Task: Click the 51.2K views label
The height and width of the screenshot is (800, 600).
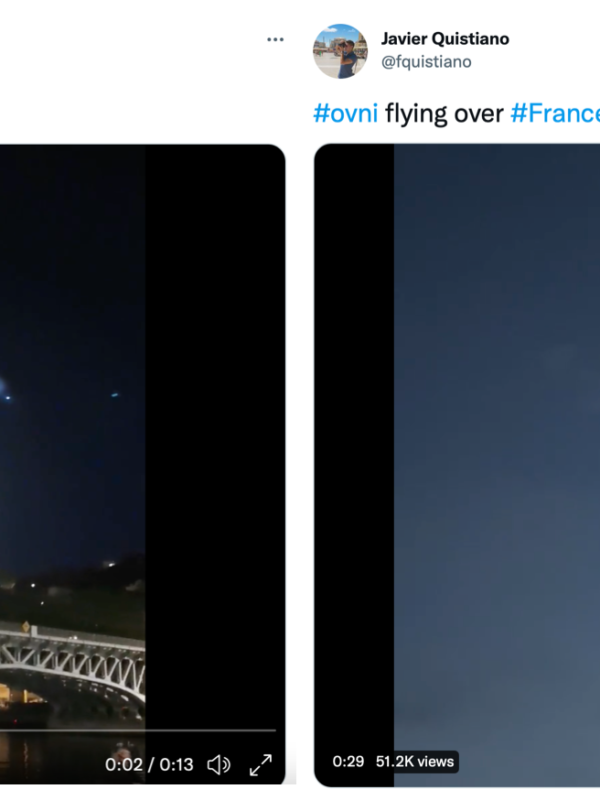Action: (415, 761)
